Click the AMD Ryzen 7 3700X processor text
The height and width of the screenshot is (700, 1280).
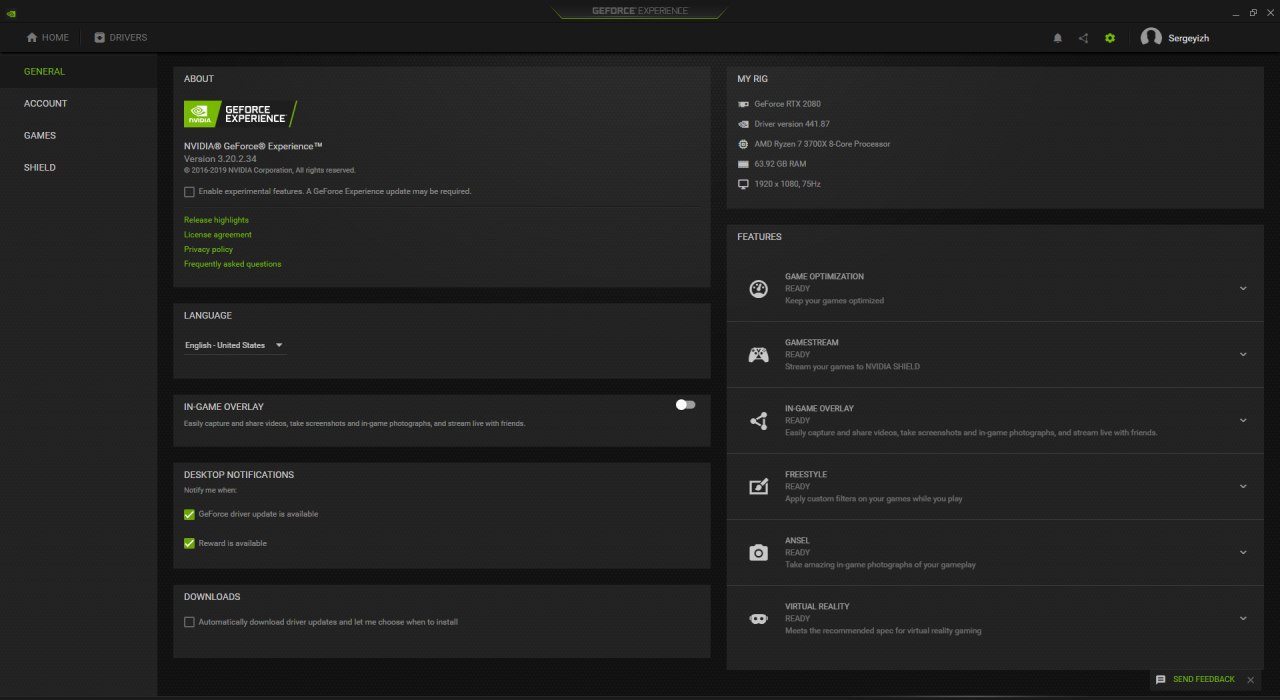pyautogui.click(x=822, y=144)
